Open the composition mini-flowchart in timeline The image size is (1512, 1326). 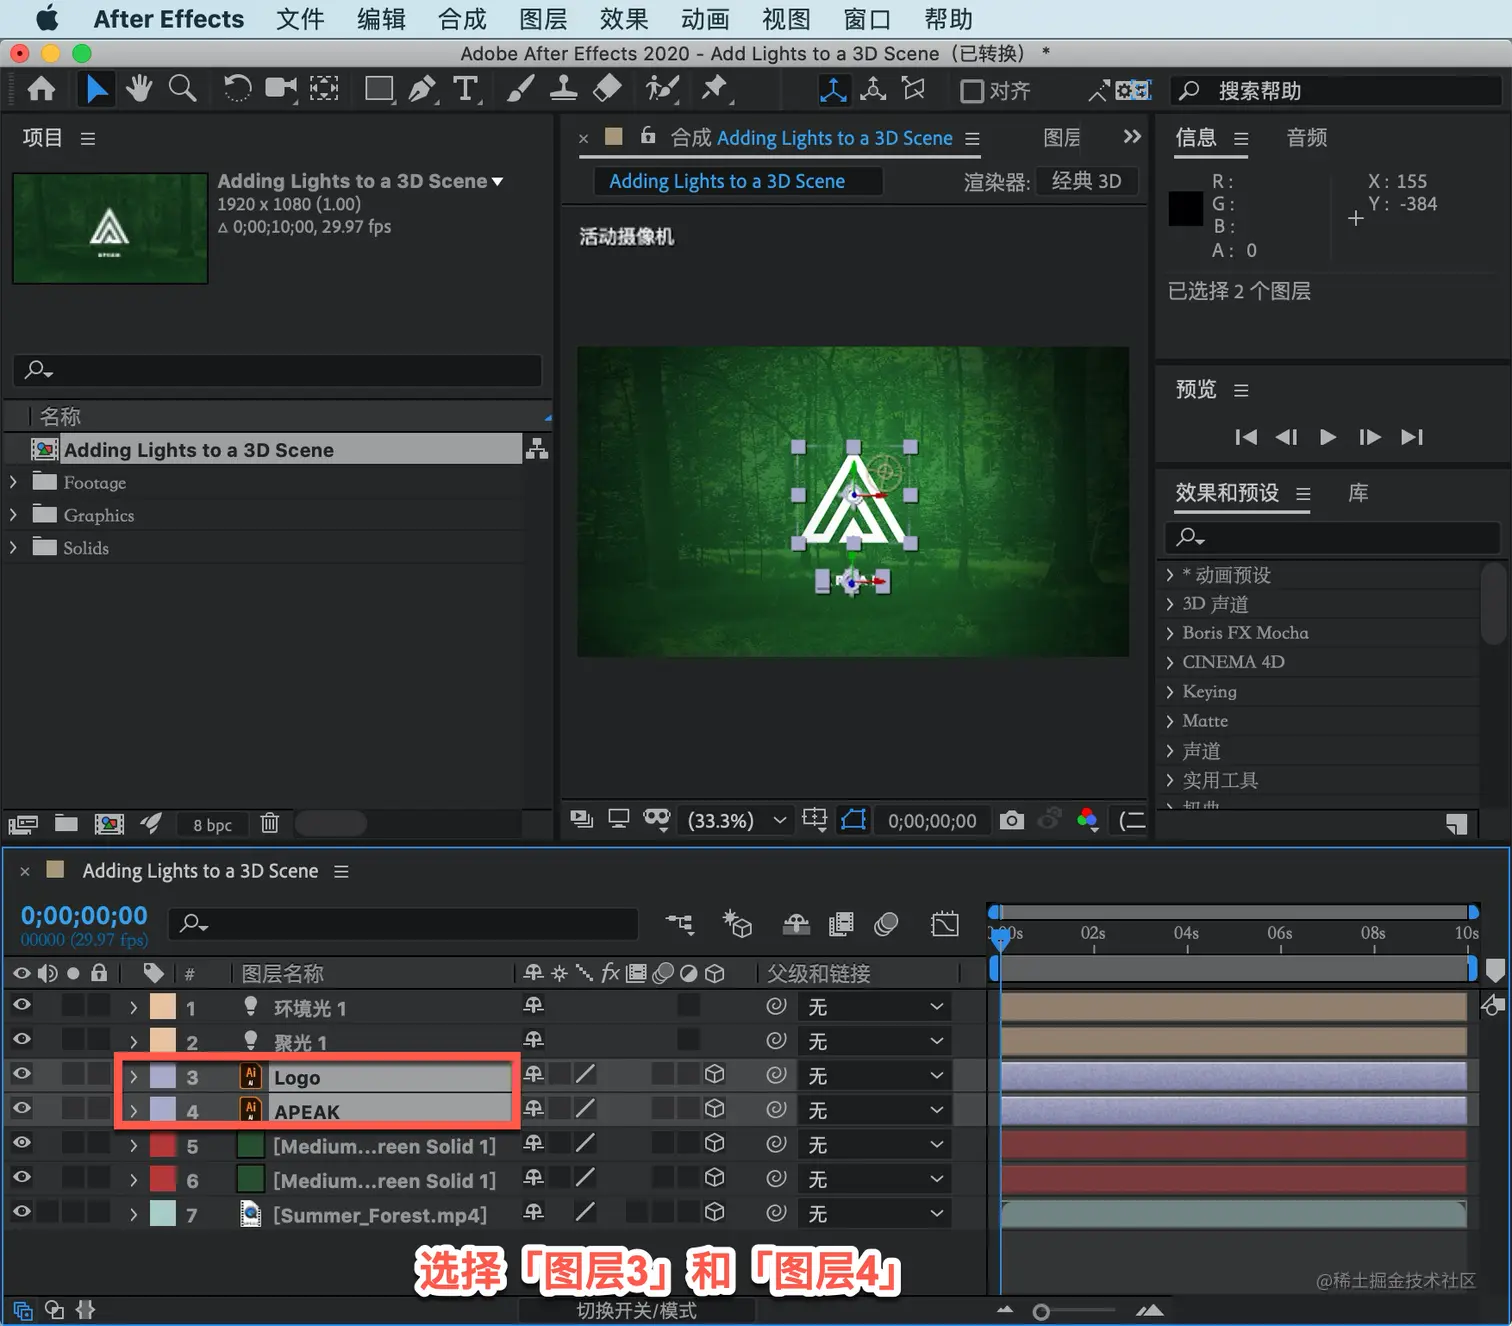(680, 924)
